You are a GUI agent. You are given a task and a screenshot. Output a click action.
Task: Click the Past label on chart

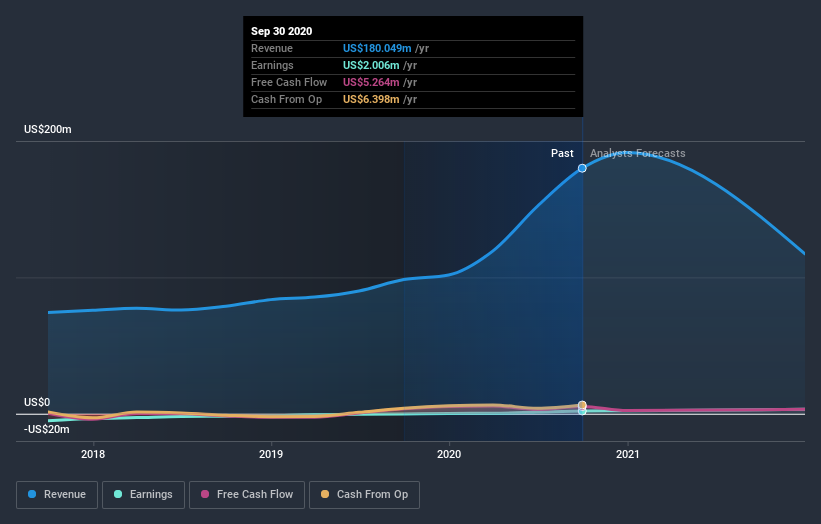tap(562, 153)
